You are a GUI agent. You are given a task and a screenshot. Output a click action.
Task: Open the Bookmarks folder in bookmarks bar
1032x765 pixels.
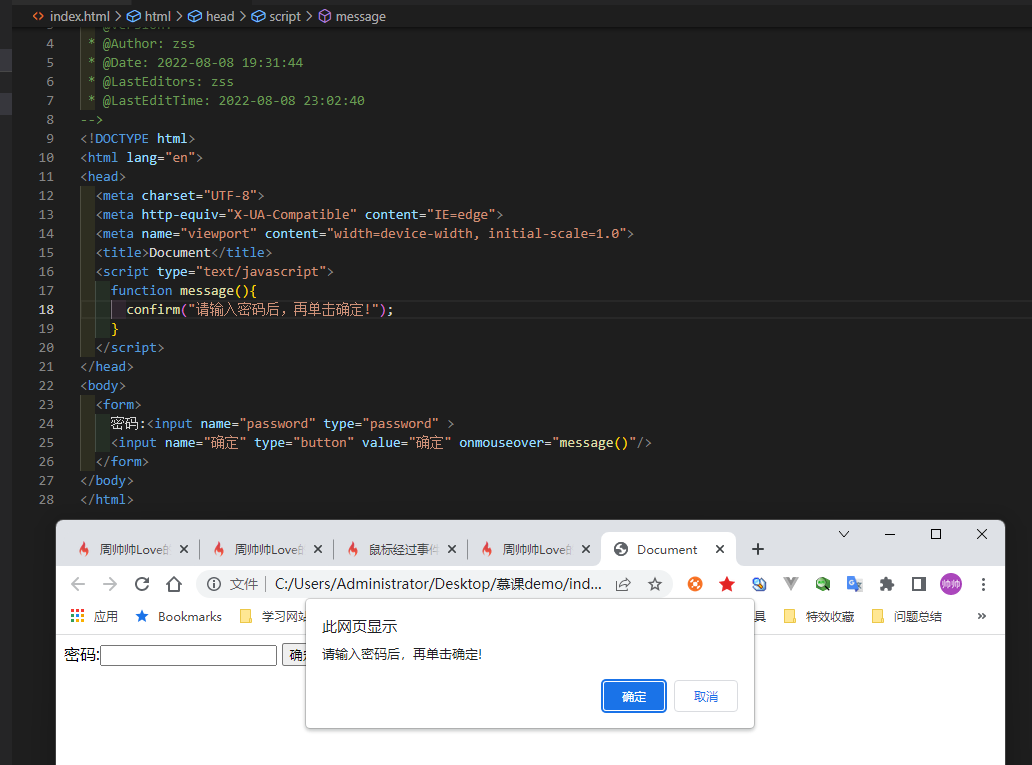[178, 616]
